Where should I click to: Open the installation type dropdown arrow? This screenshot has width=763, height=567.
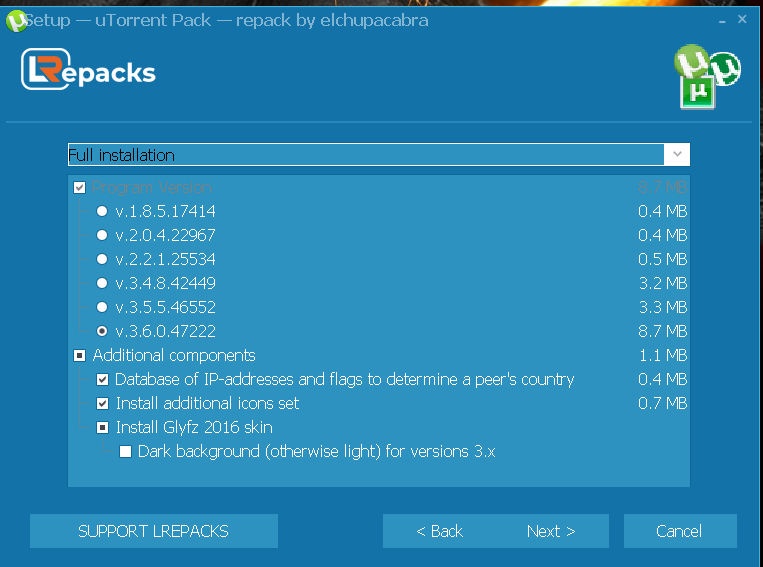coord(677,154)
